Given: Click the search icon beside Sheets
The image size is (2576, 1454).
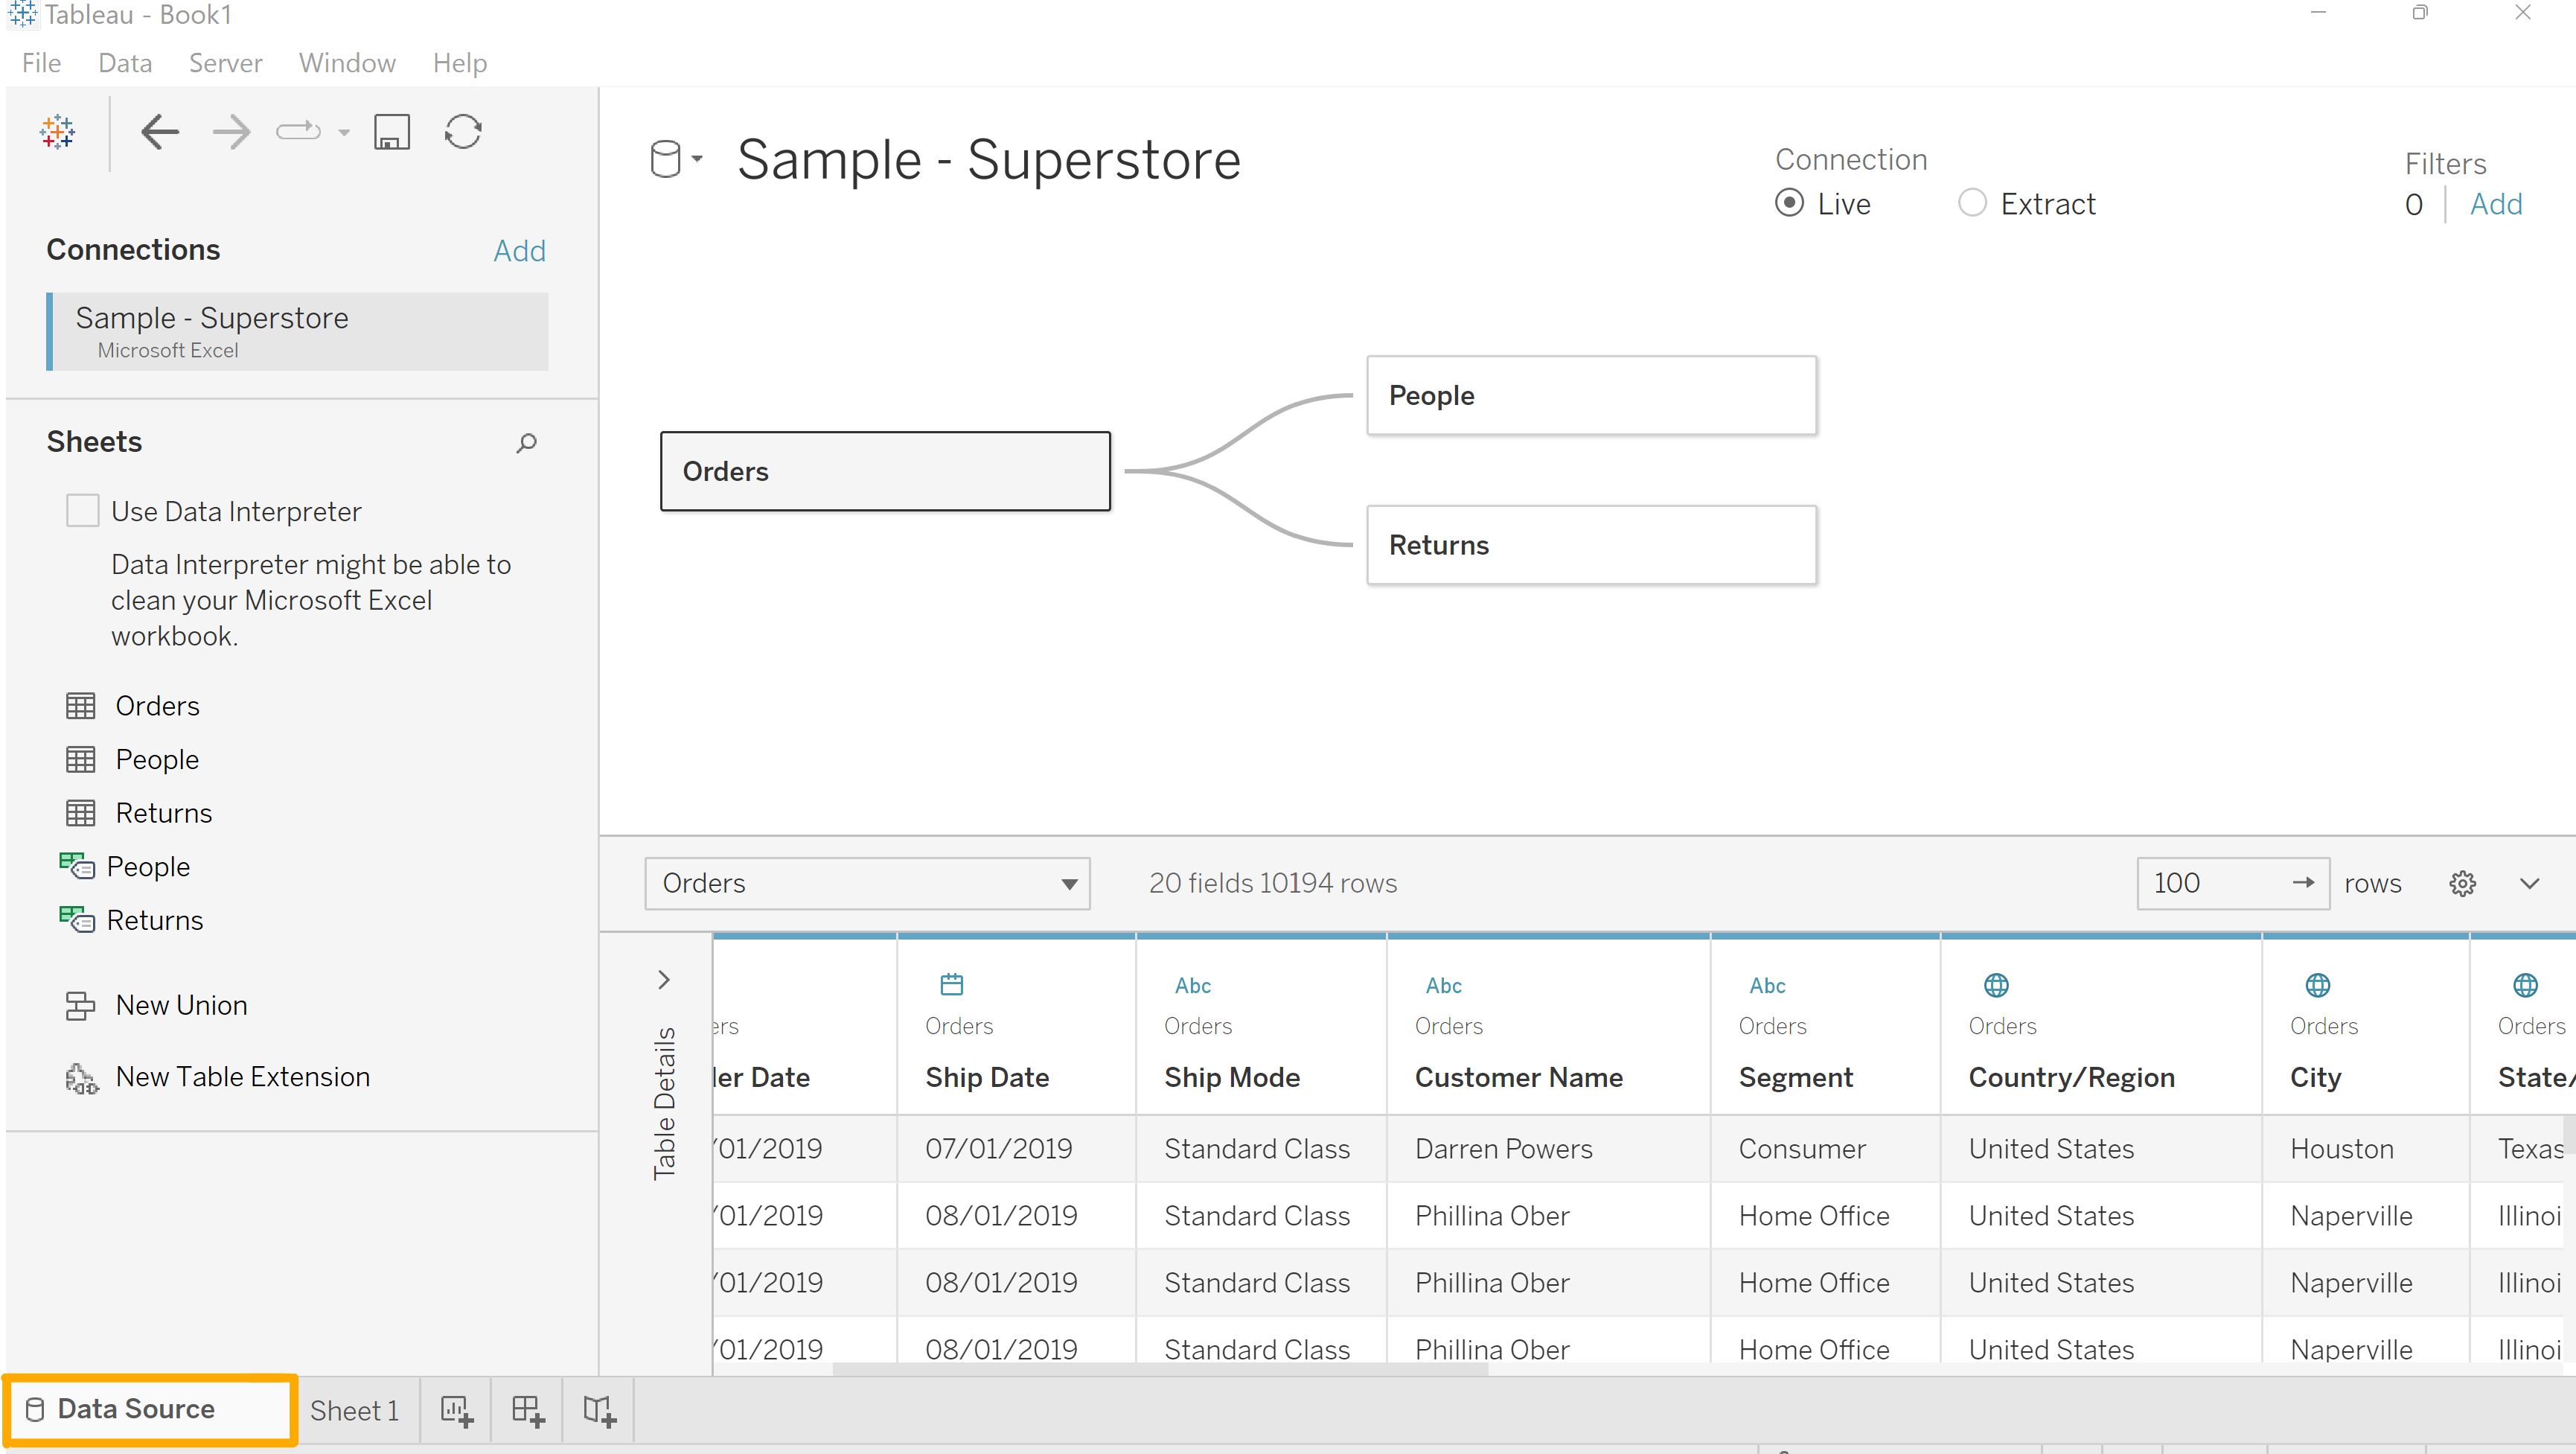Looking at the screenshot, I should [526, 442].
